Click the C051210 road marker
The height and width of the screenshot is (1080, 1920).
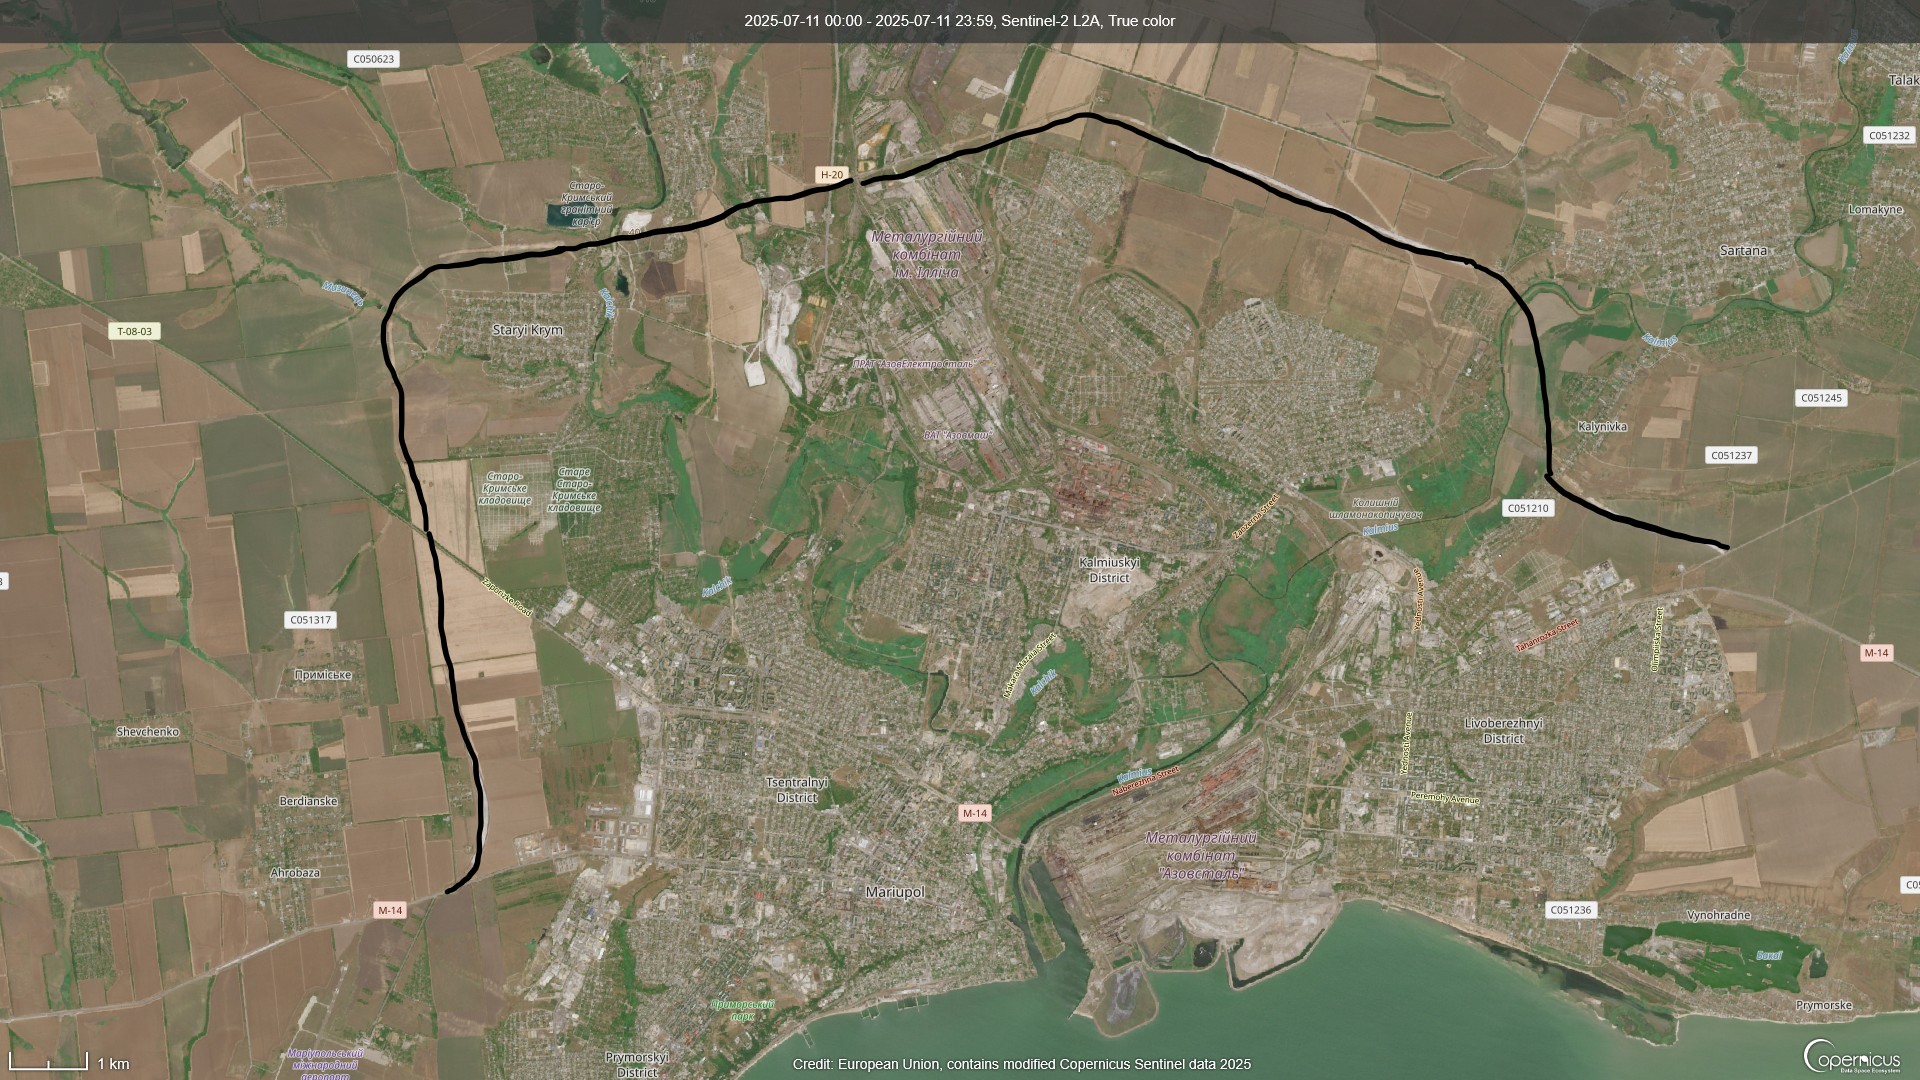click(1528, 508)
